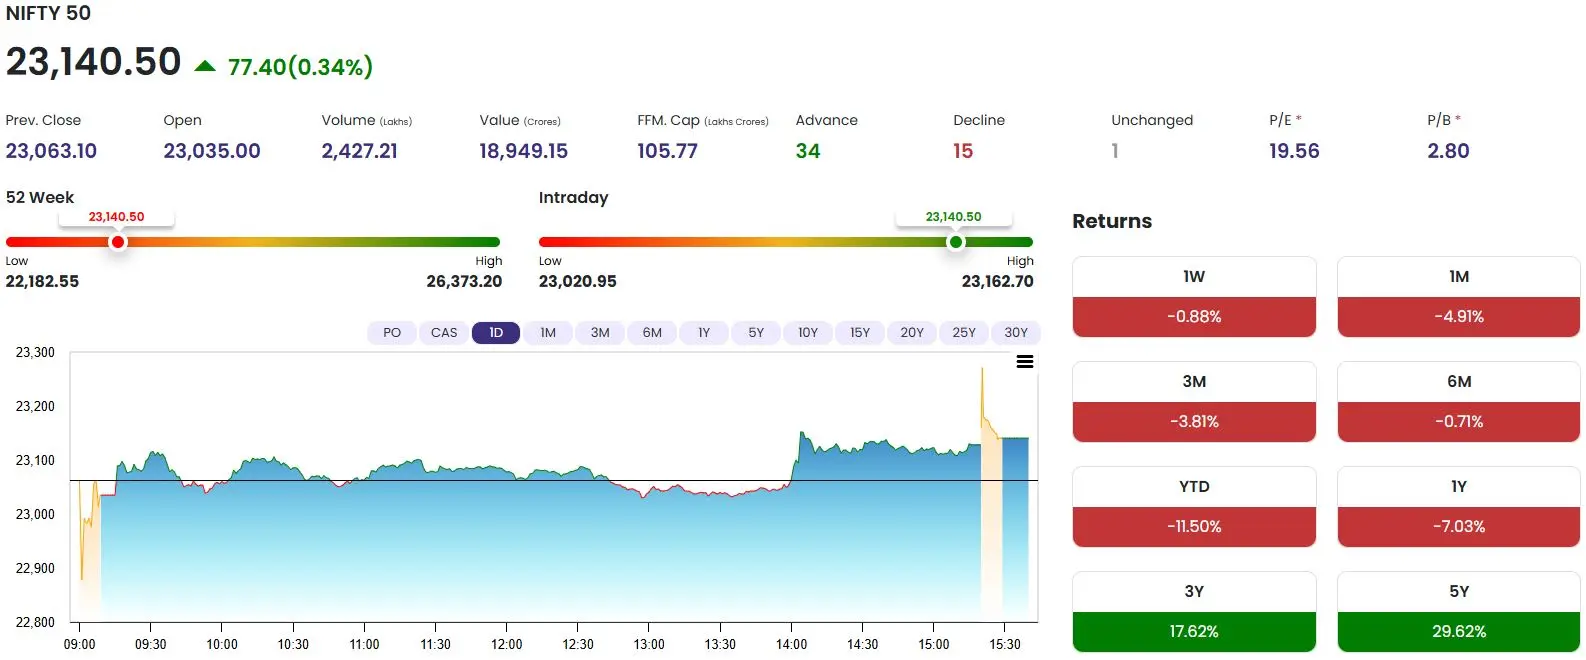The width and height of the screenshot is (1586, 660).
Task: Click the YTD returns card showing -11.50%
Action: pos(1194,507)
